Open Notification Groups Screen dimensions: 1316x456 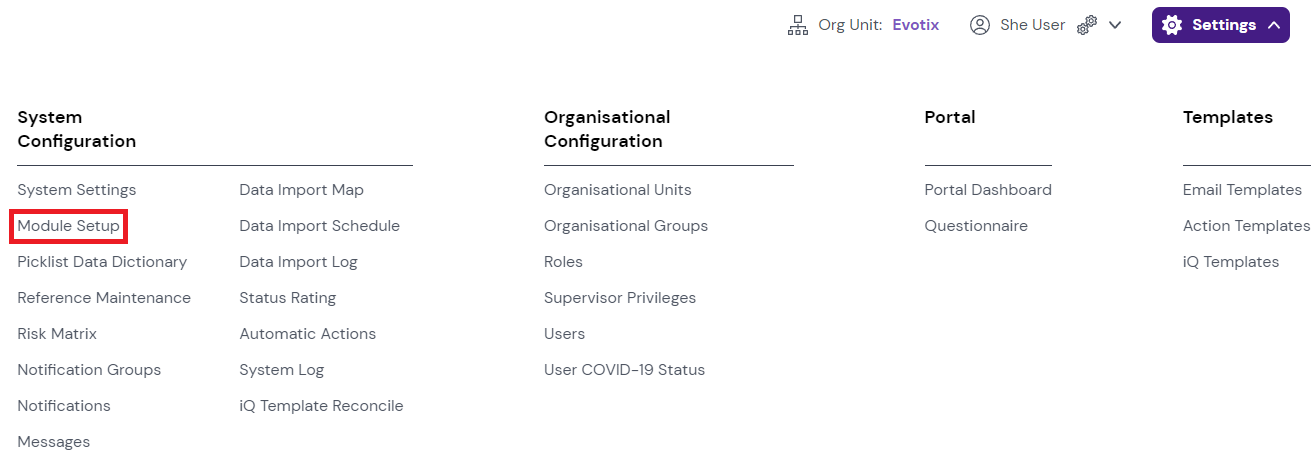coord(89,370)
